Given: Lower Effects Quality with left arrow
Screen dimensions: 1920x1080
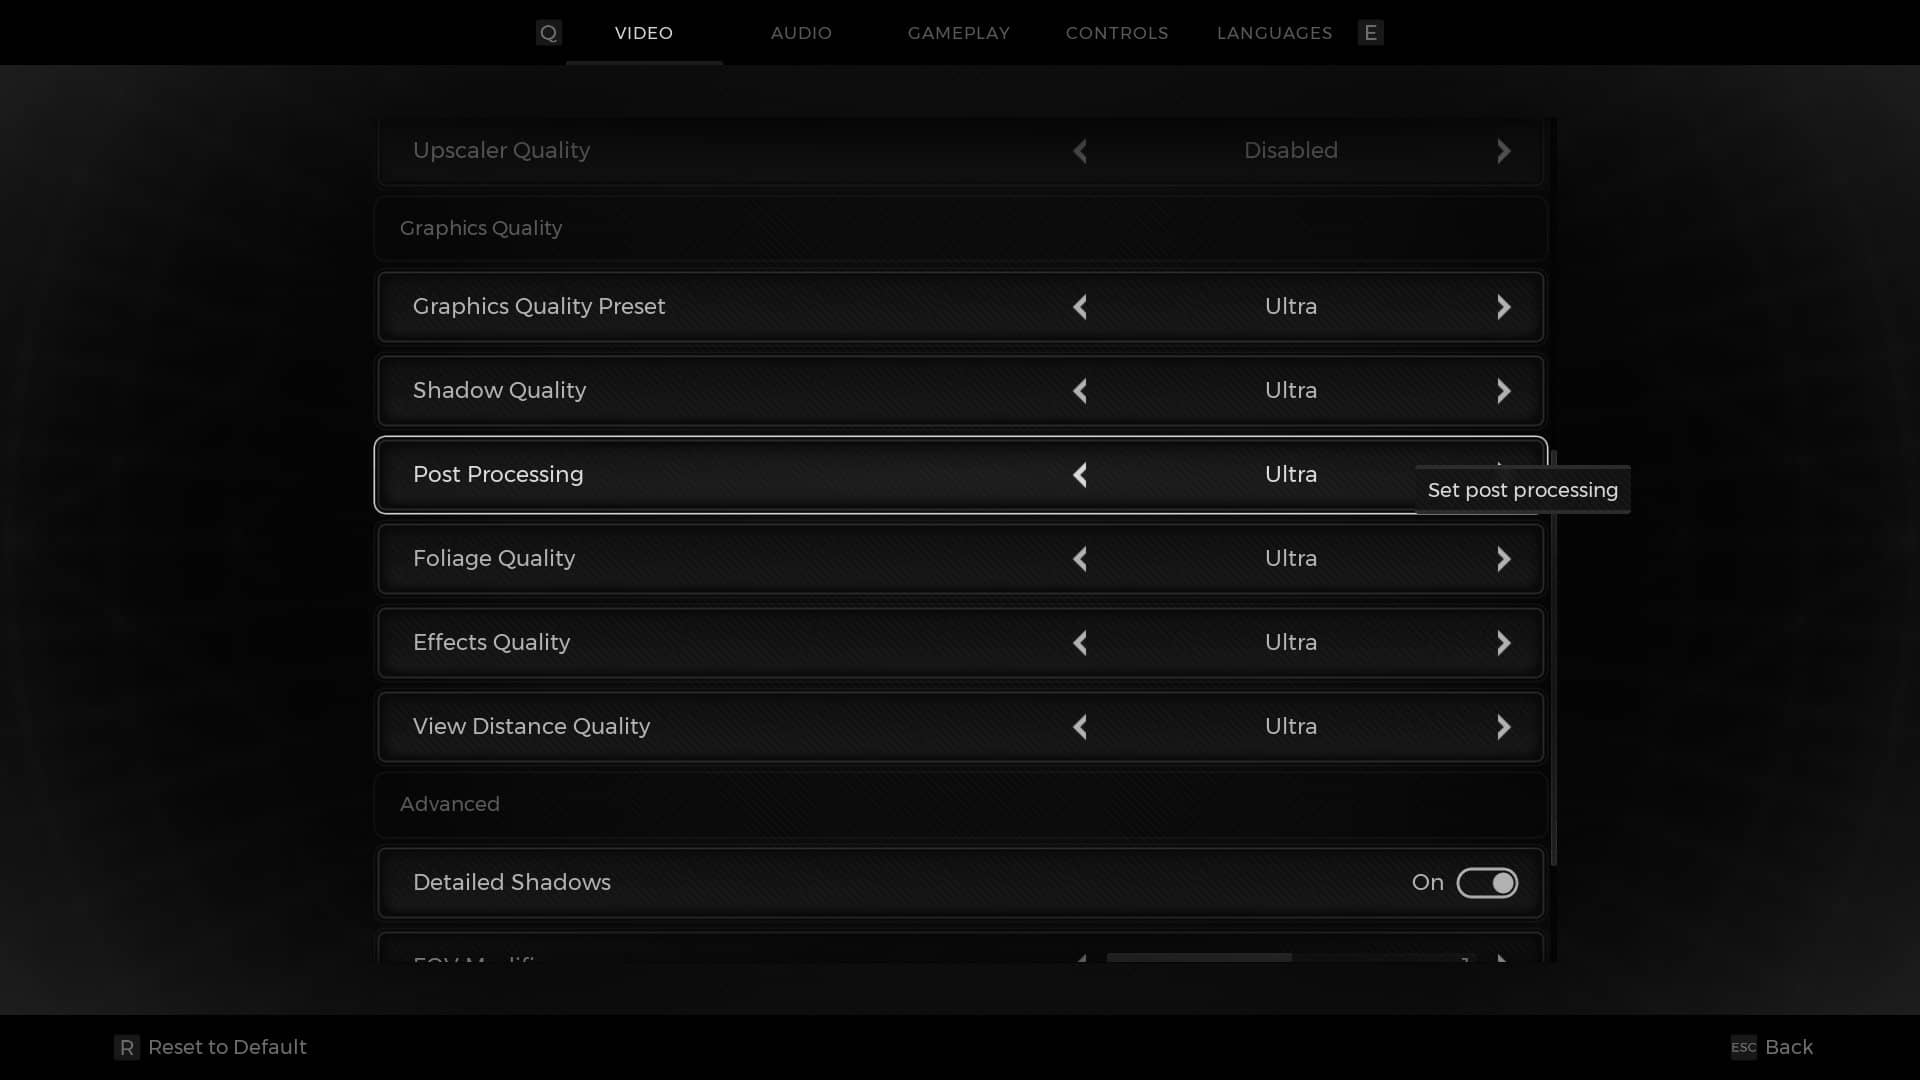Looking at the screenshot, I should tap(1080, 643).
